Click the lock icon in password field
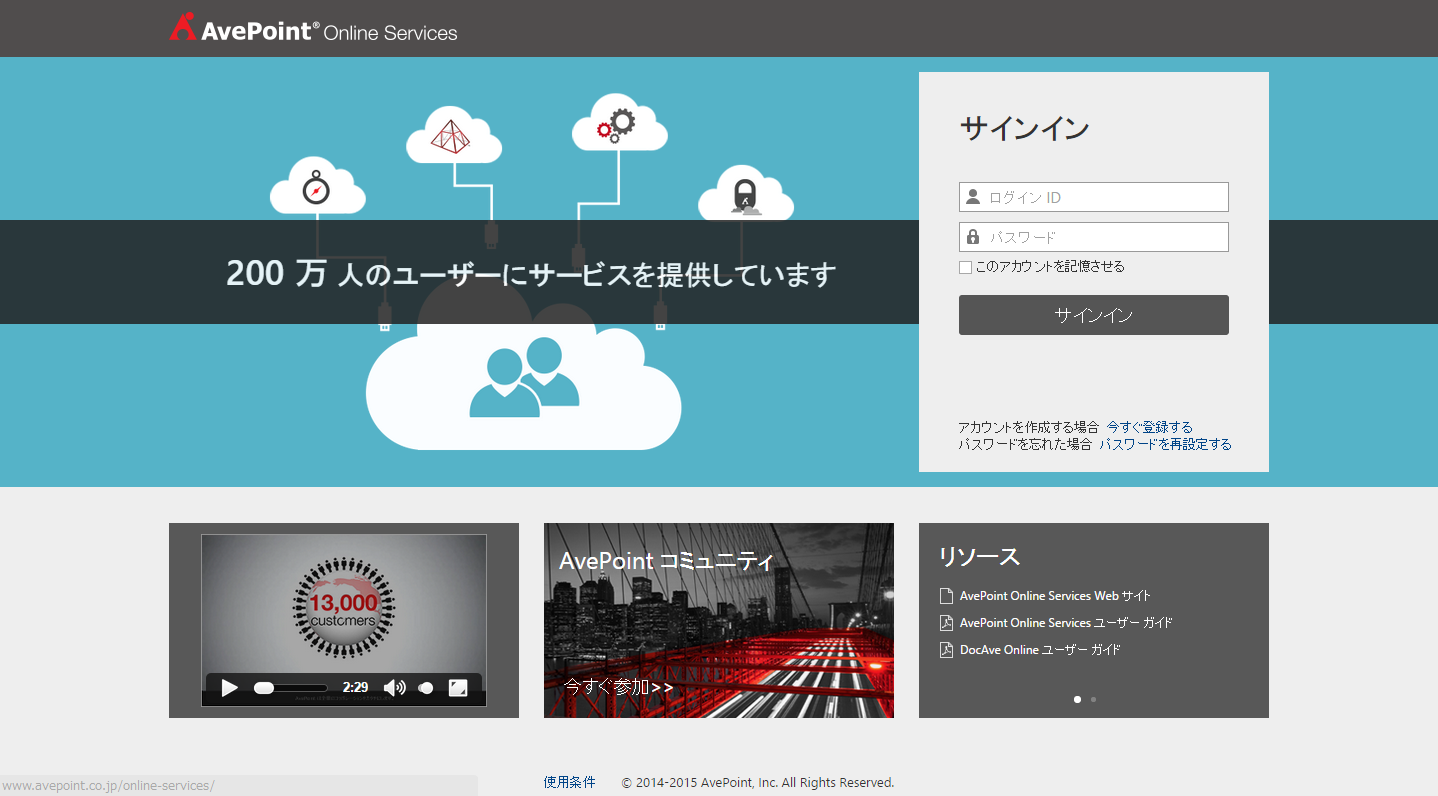 point(973,237)
